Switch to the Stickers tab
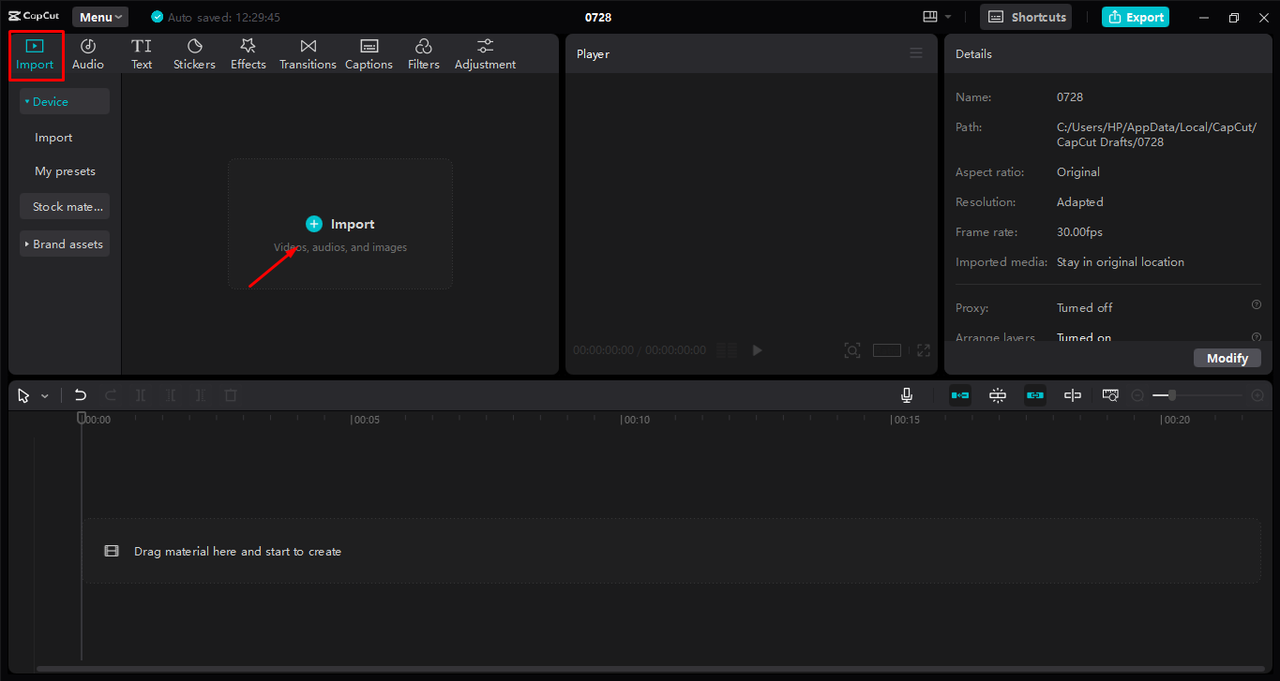Screen dimensions: 1280x681 [194, 55]
